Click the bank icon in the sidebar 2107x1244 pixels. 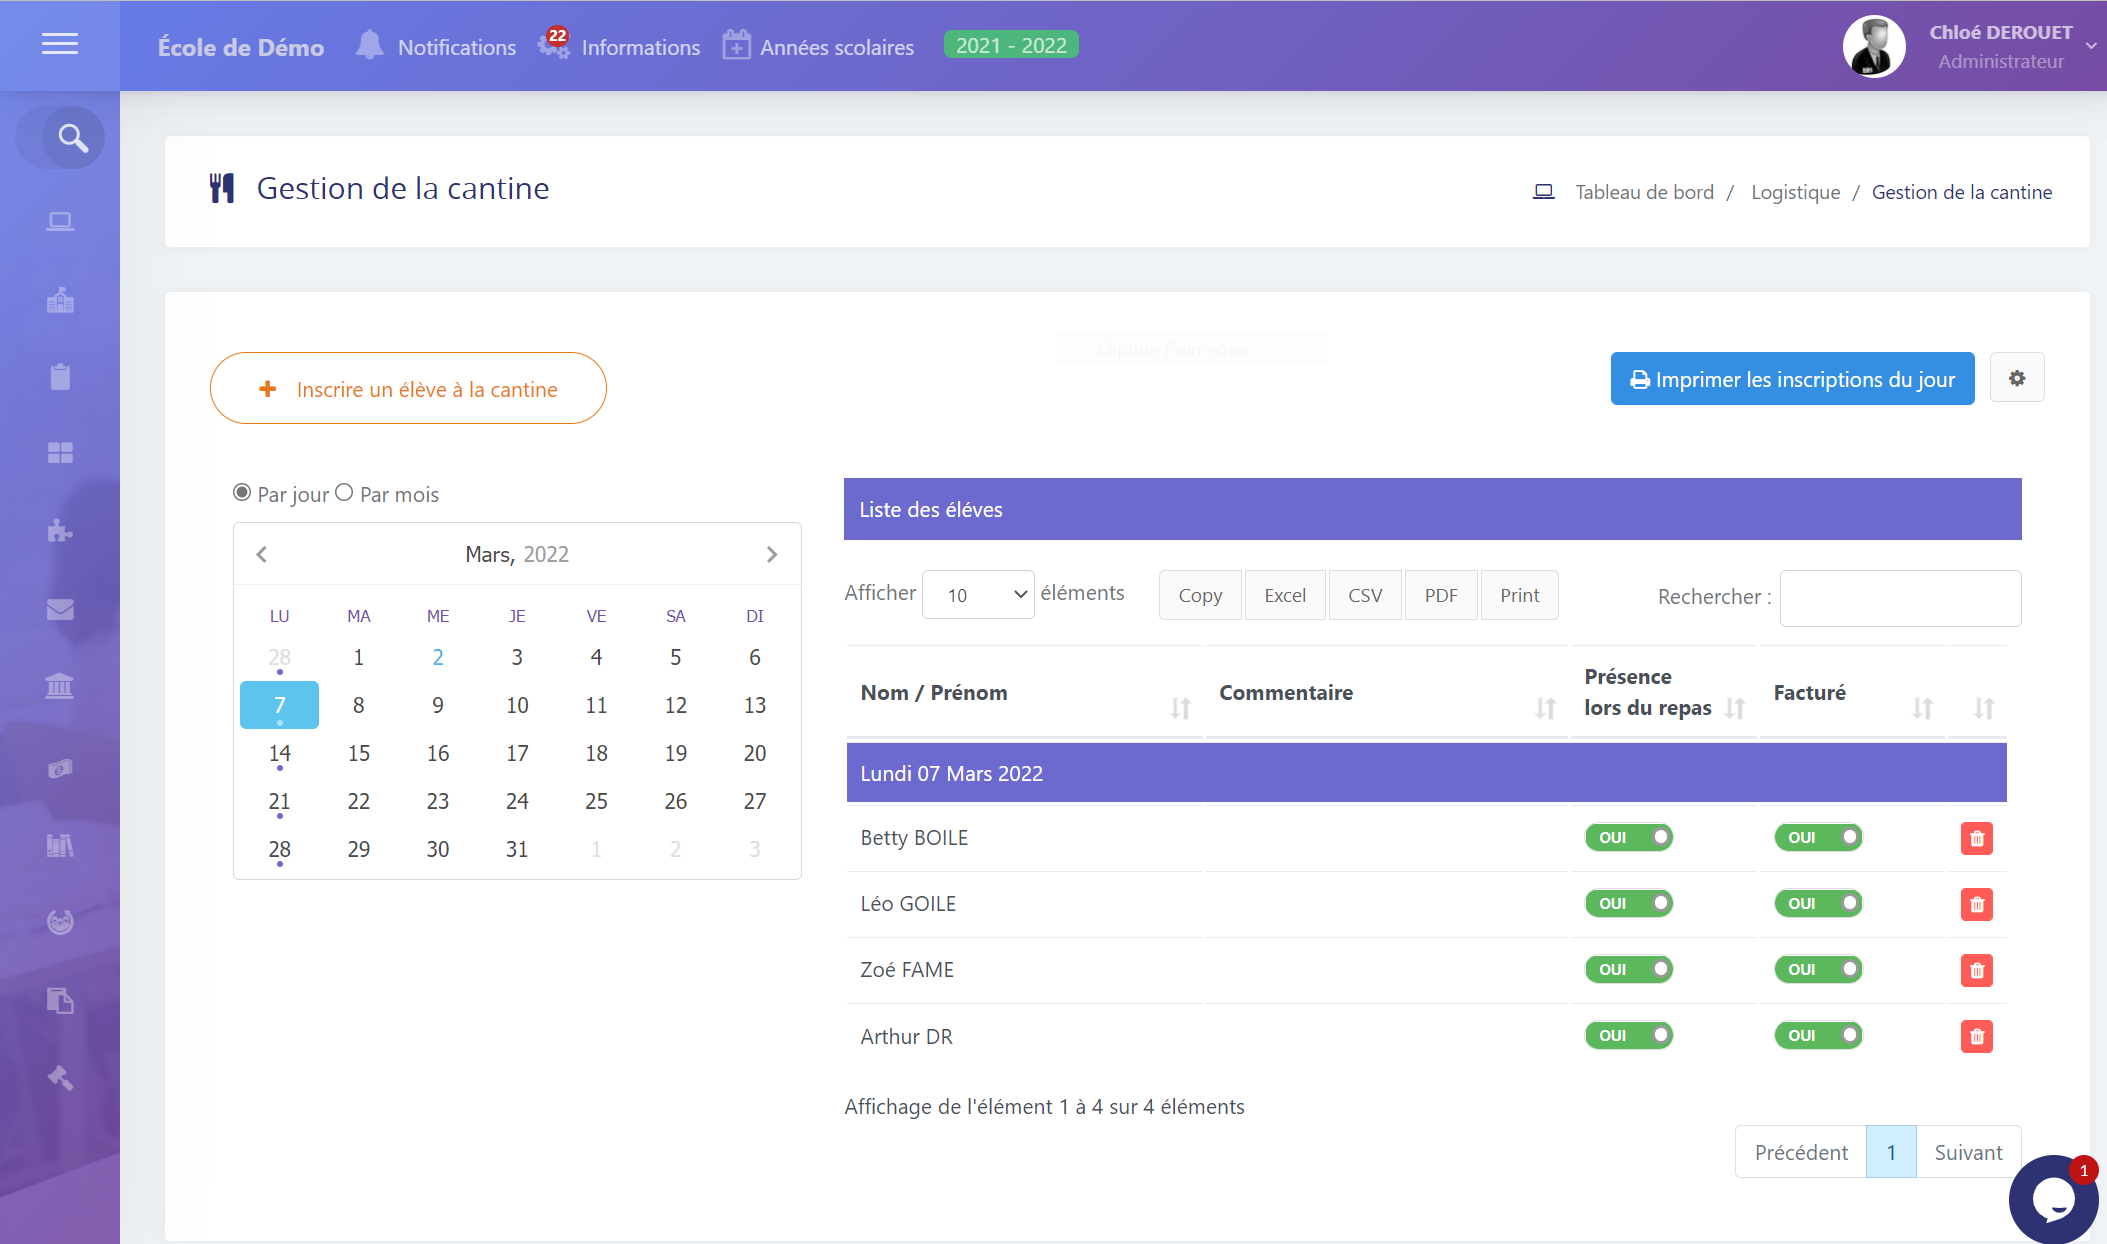click(60, 686)
